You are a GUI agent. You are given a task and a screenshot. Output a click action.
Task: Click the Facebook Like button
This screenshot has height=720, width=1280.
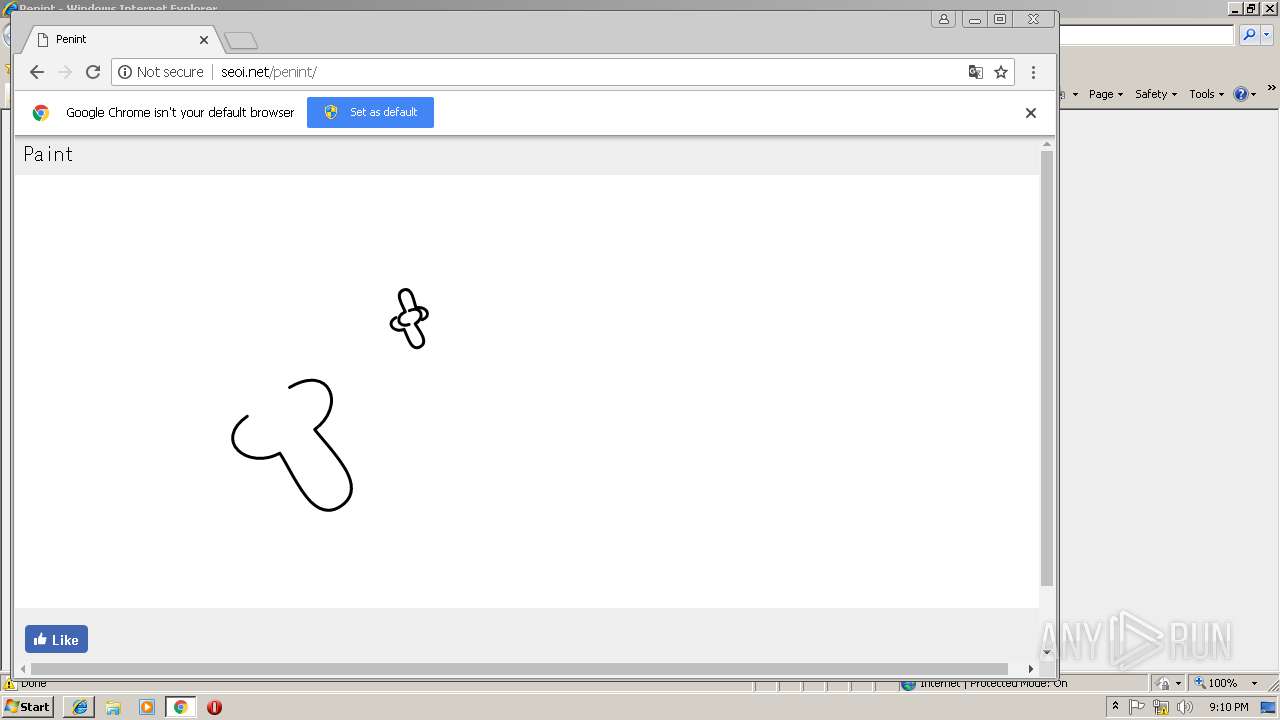coord(56,639)
